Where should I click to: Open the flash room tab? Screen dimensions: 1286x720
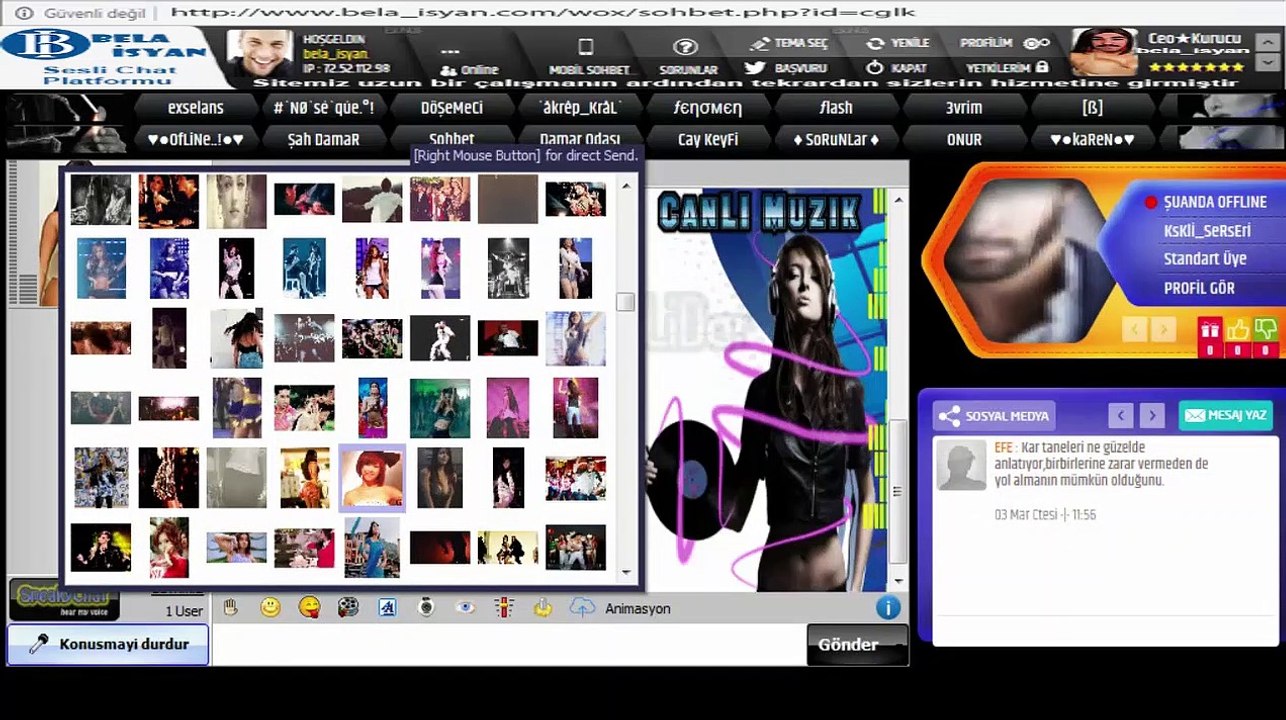point(836,107)
